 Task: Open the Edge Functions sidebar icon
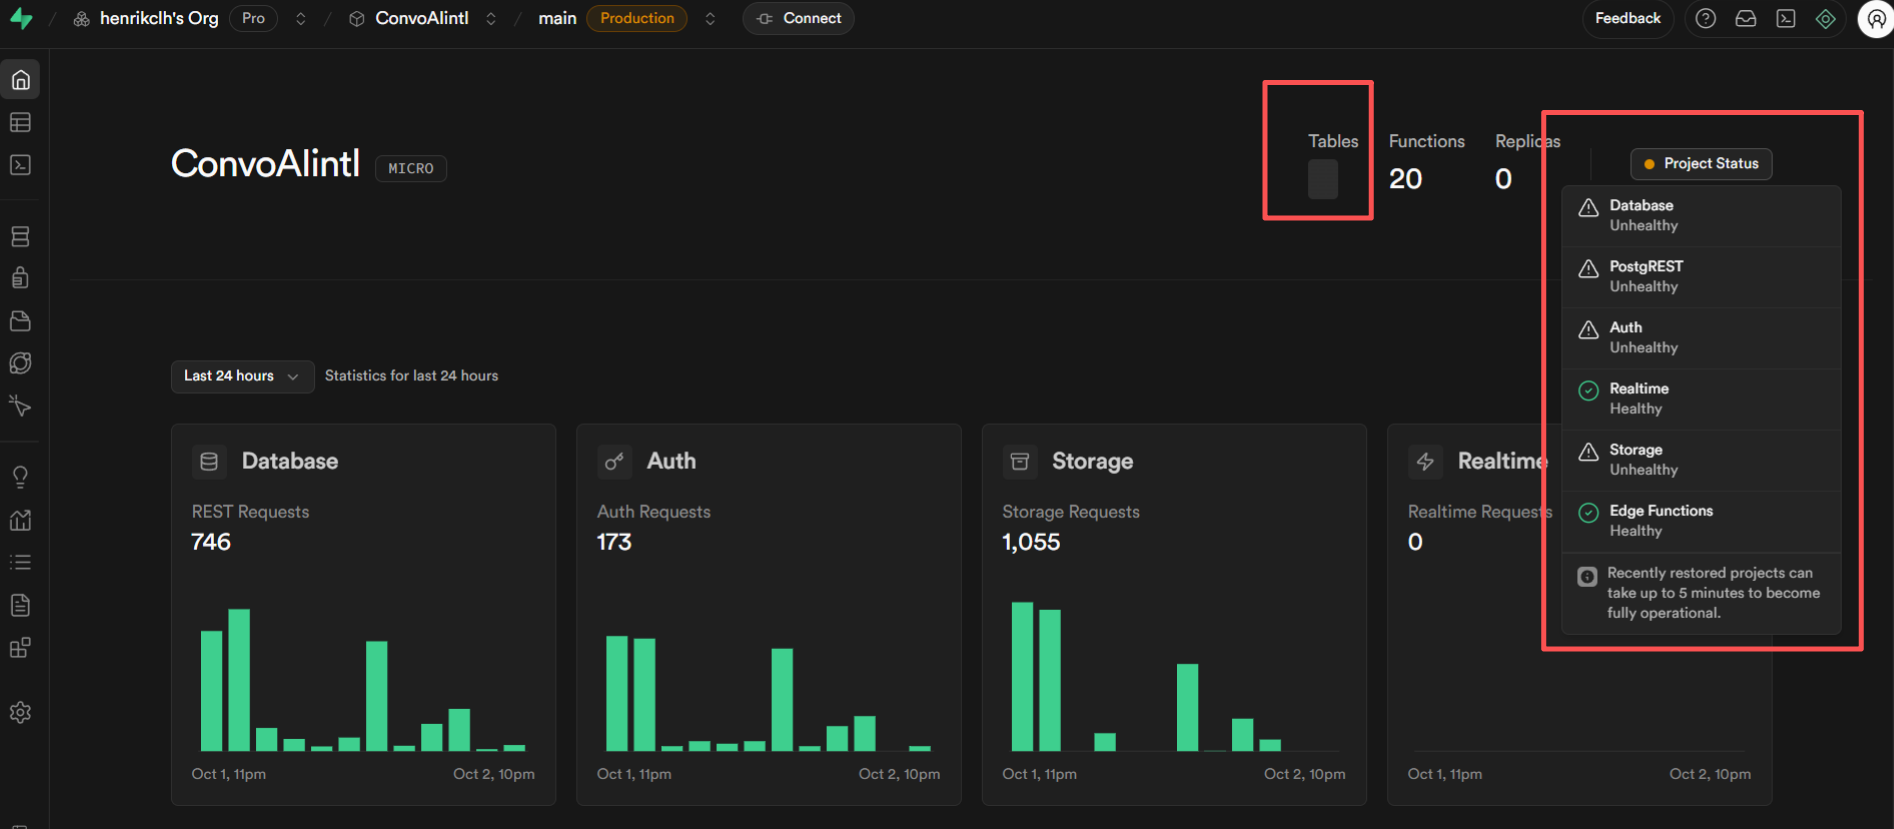click(x=20, y=363)
